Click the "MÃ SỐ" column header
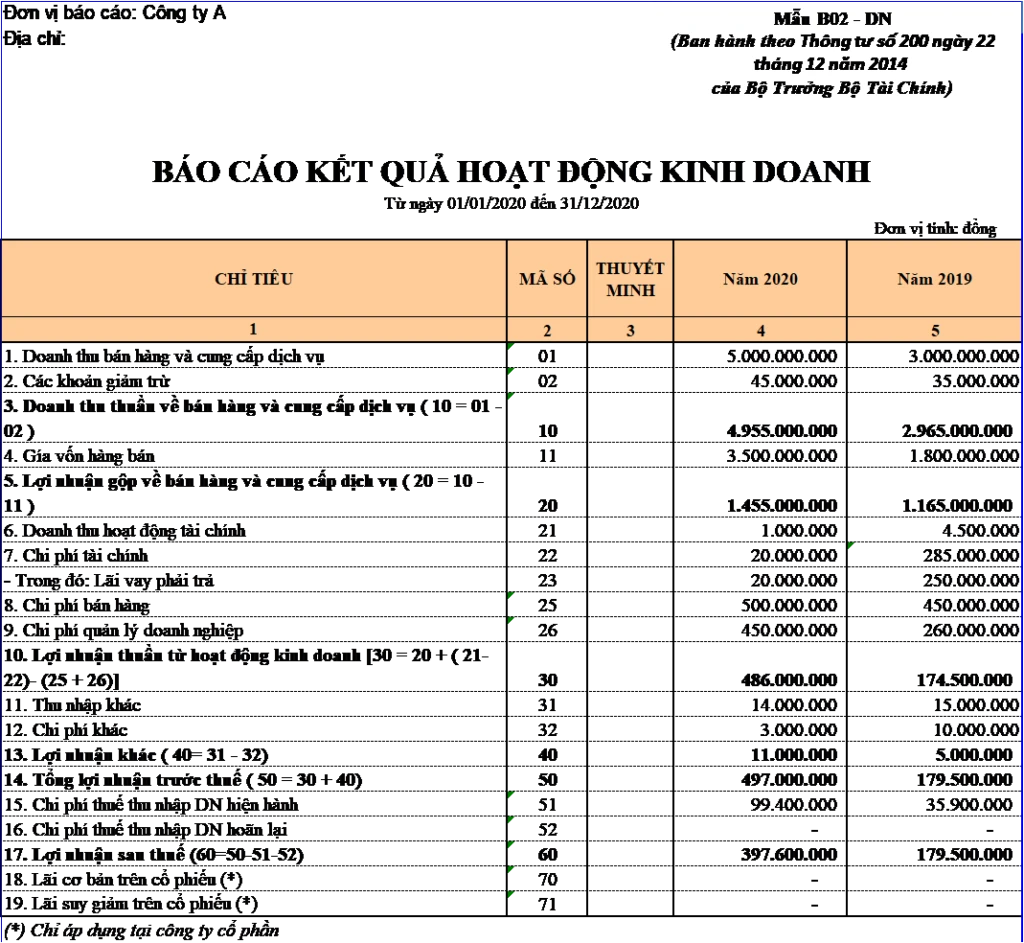 pos(547,279)
